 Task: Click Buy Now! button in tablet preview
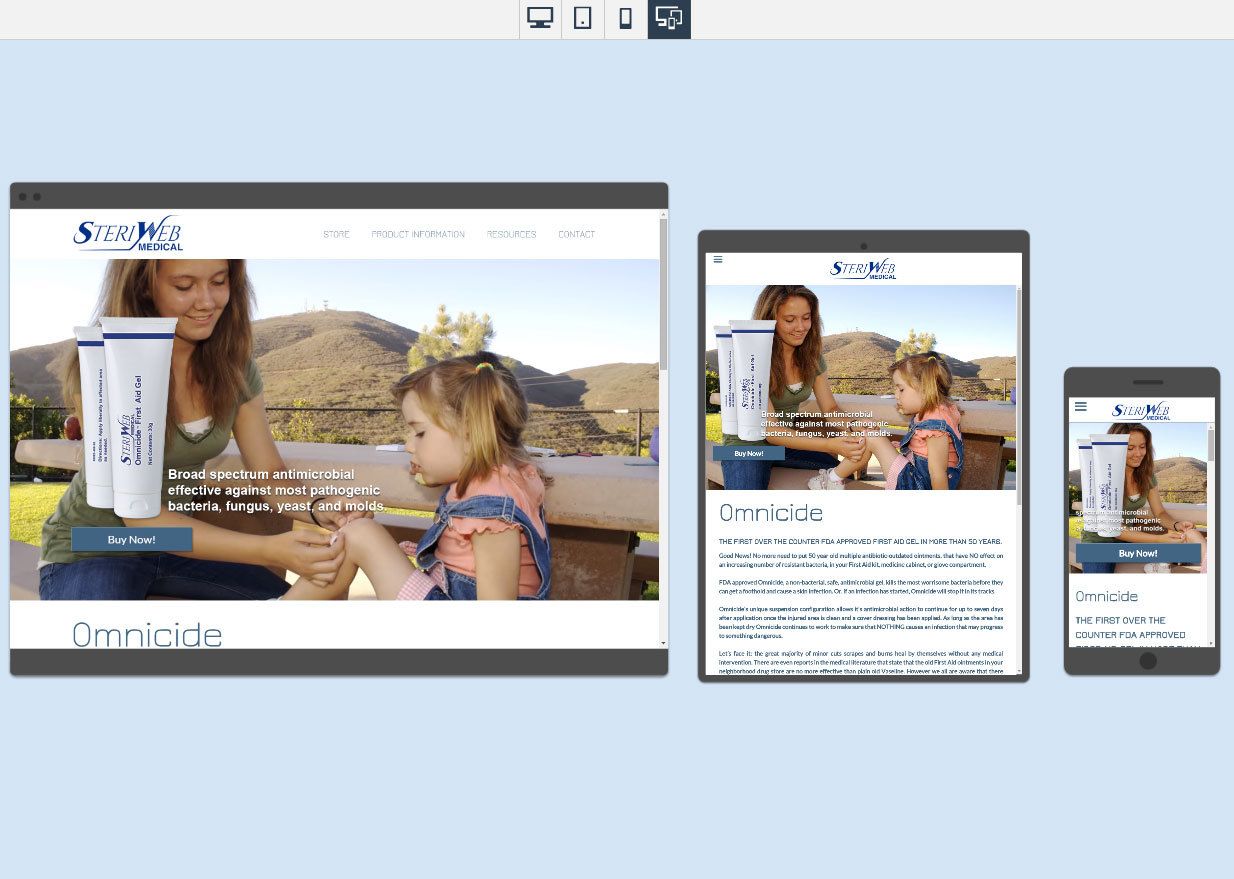pyautogui.click(x=748, y=453)
